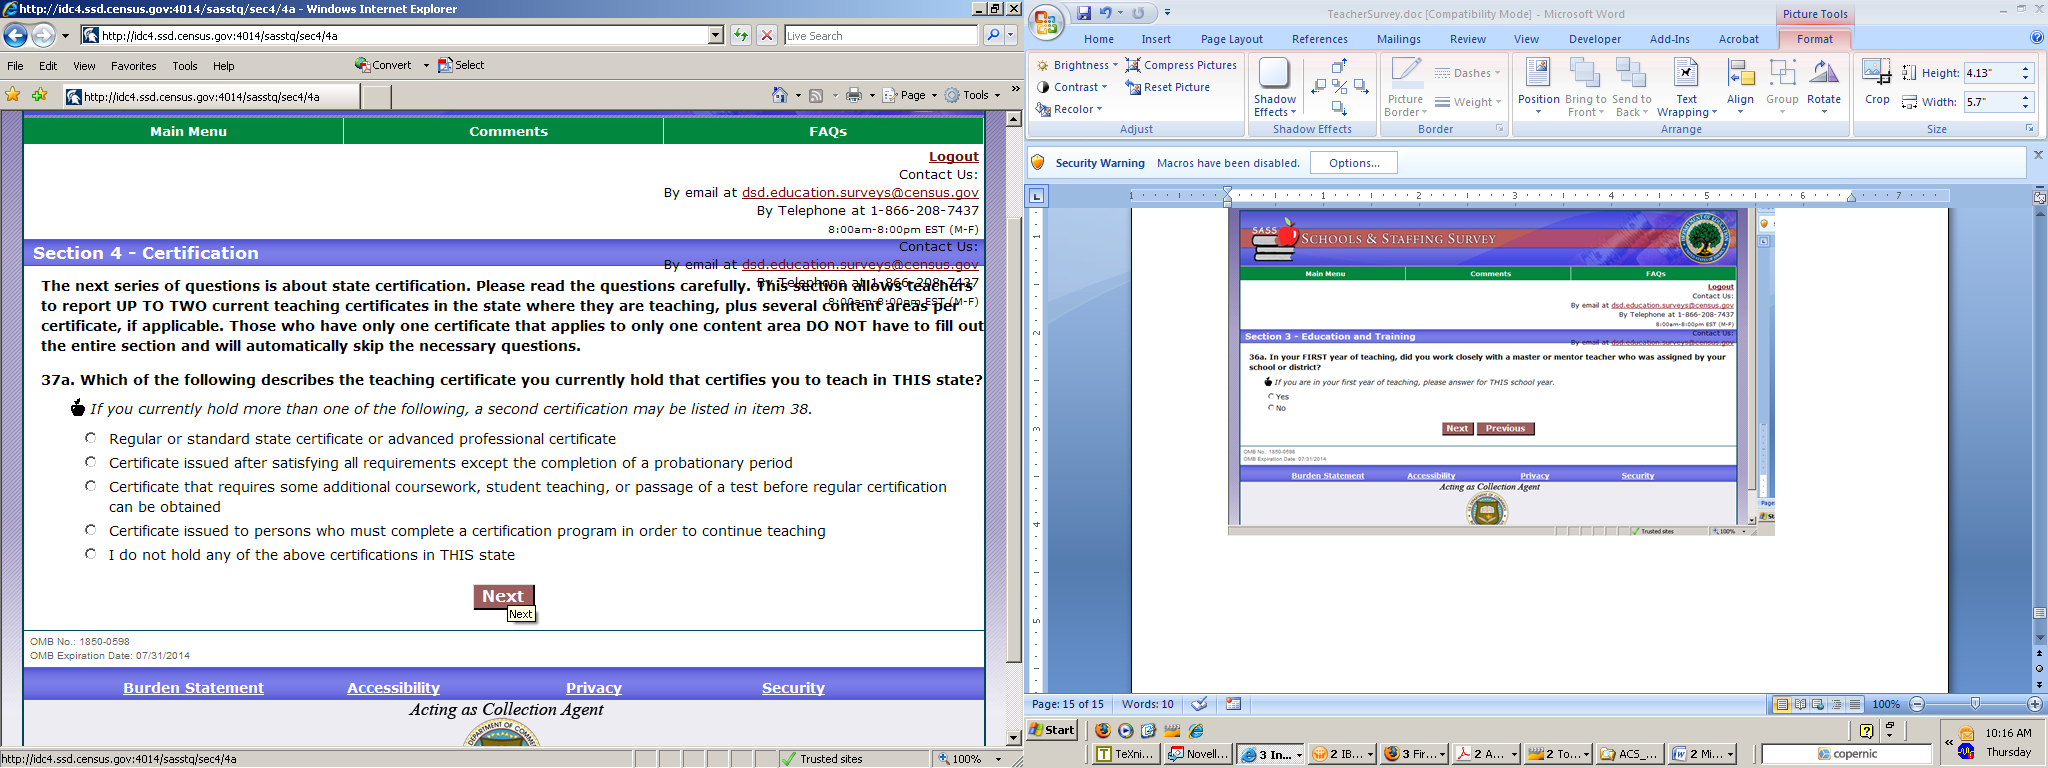Switch to the Page Layout ribbon tab

[1231, 39]
